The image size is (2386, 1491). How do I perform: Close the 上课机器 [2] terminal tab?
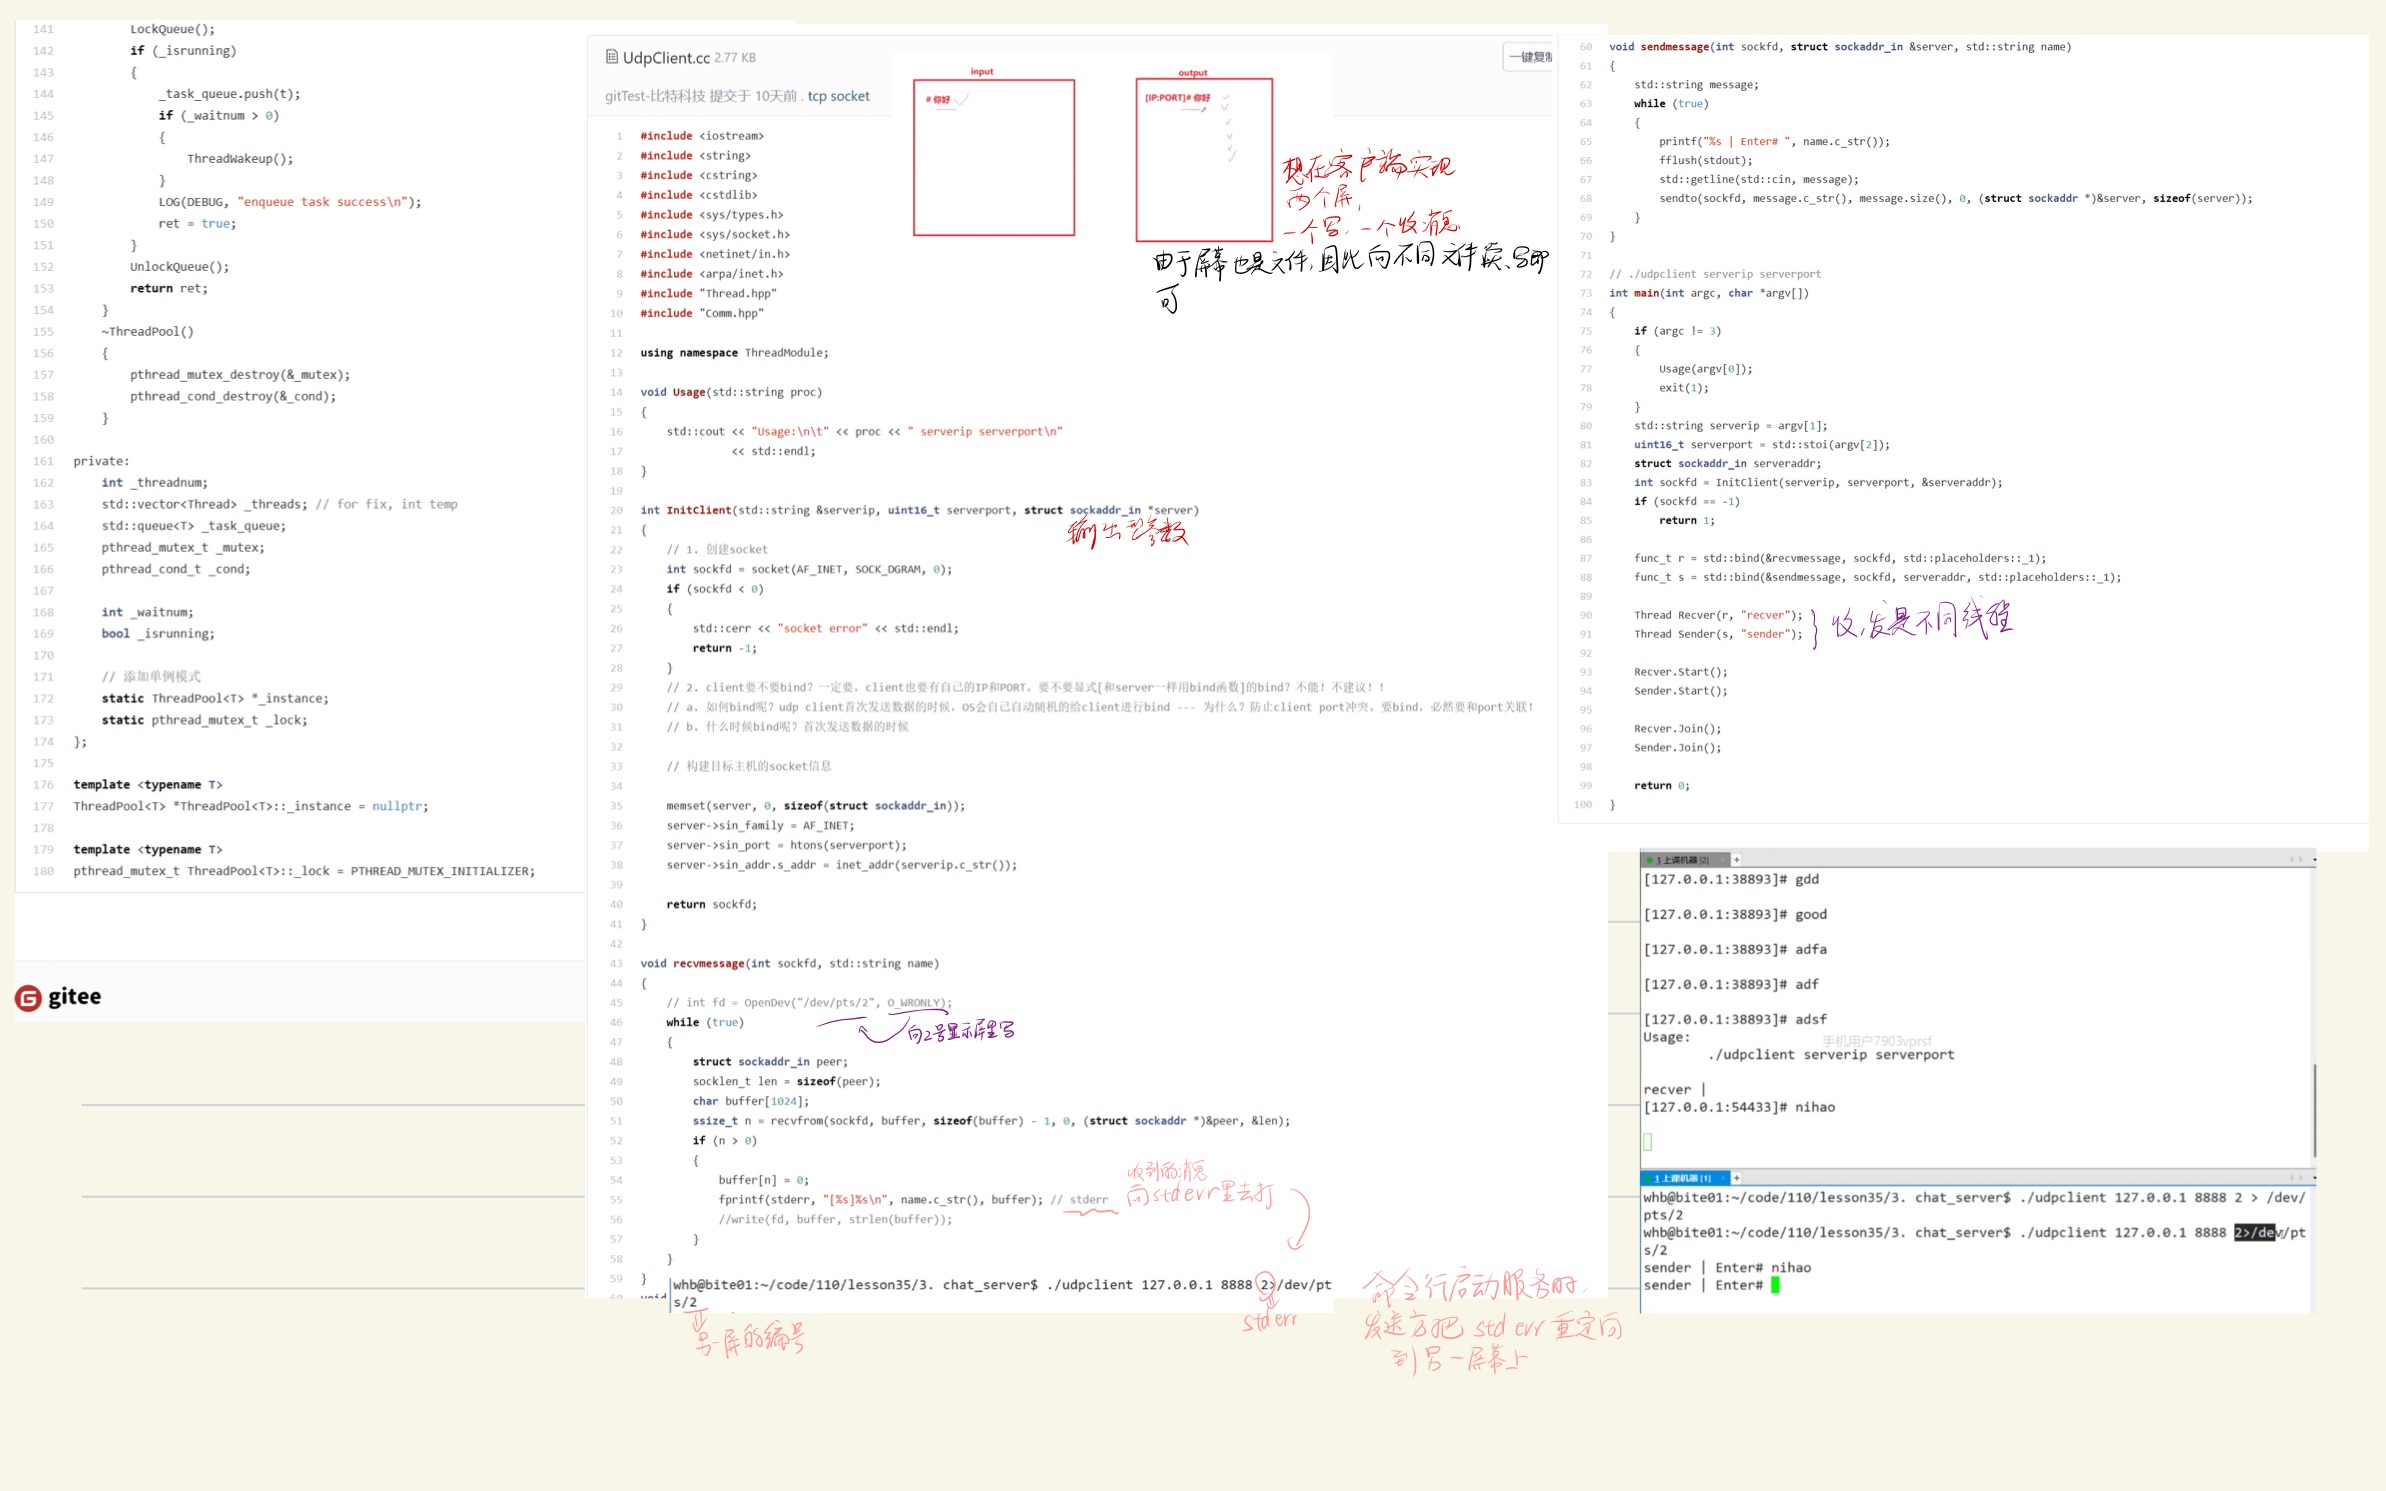tap(1723, 860)
